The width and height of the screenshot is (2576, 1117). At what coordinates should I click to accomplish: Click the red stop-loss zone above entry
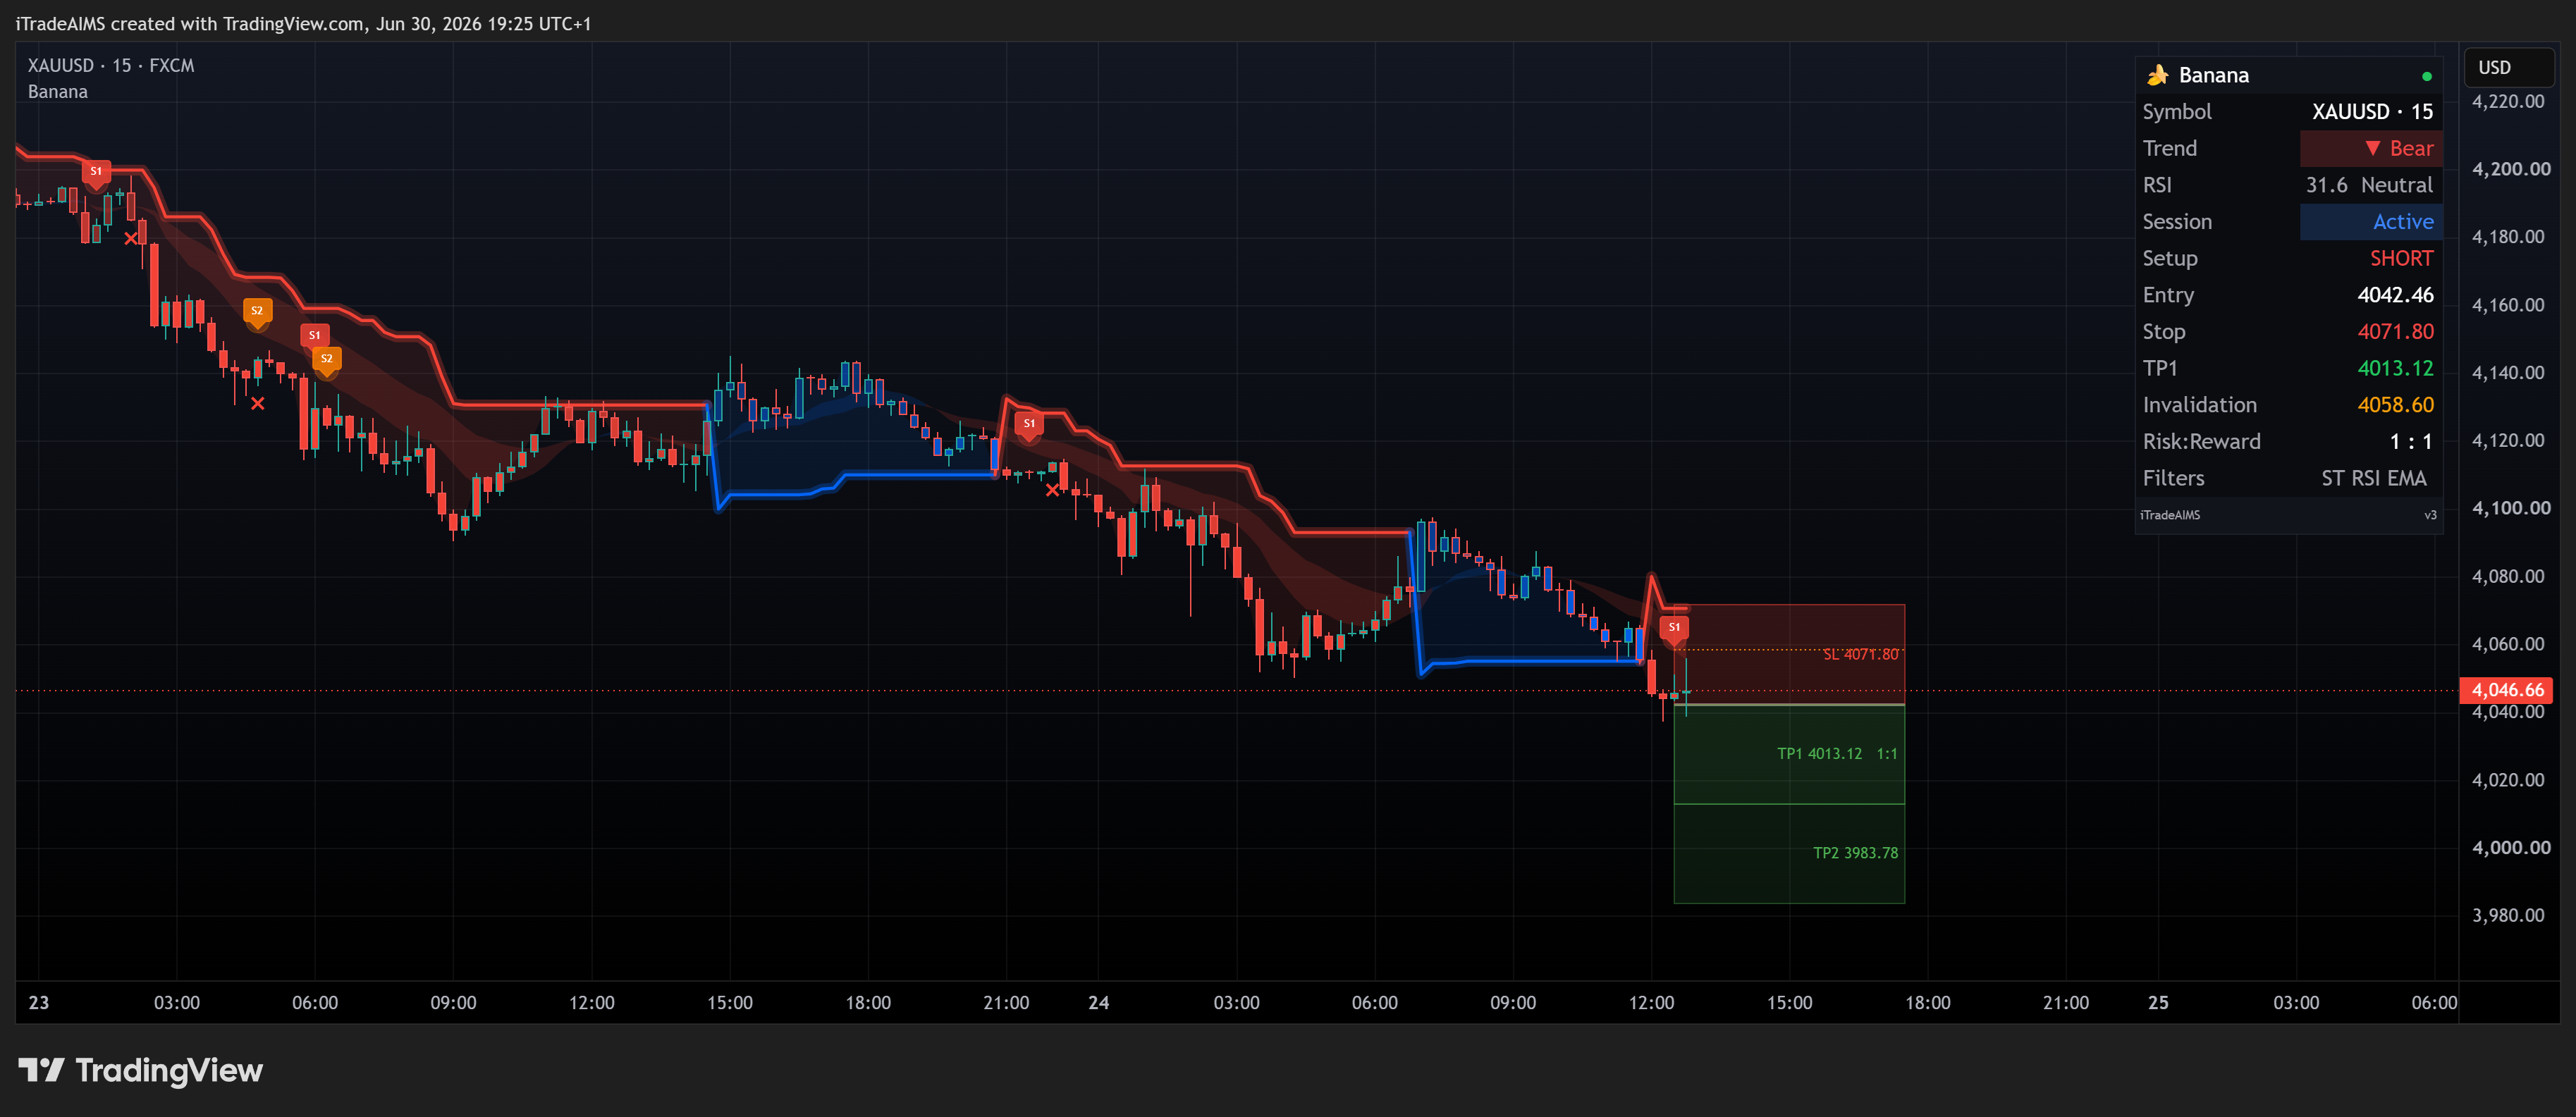(1789, 654)
